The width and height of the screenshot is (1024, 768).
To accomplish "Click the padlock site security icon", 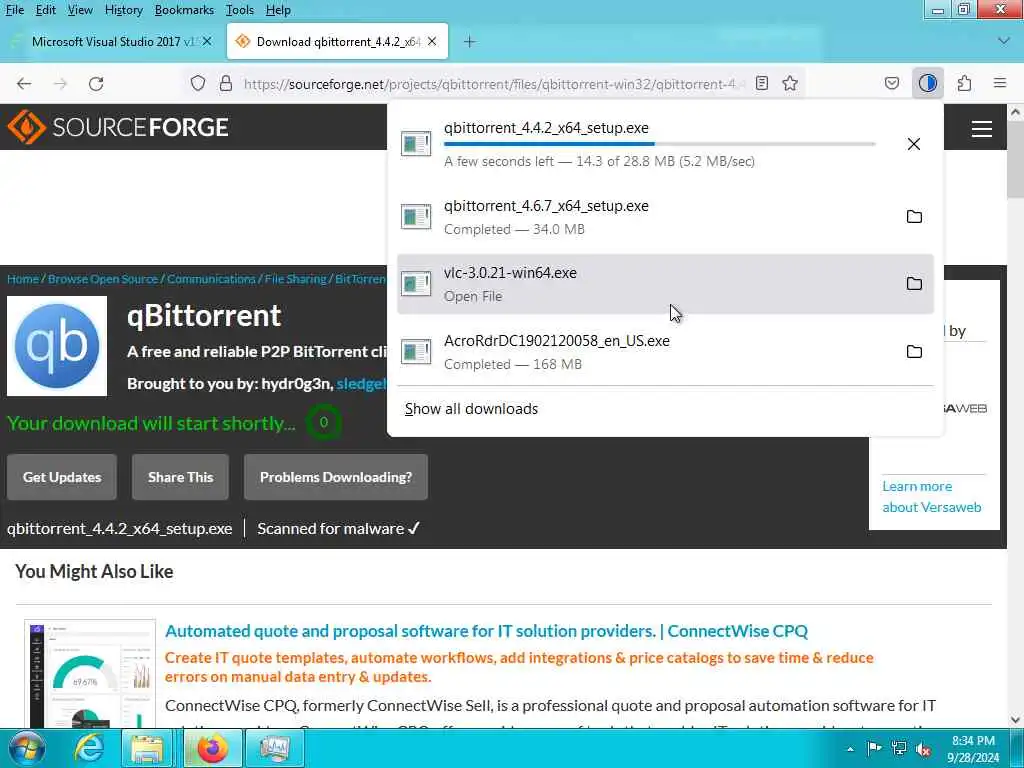I will [x=225, y=84].
